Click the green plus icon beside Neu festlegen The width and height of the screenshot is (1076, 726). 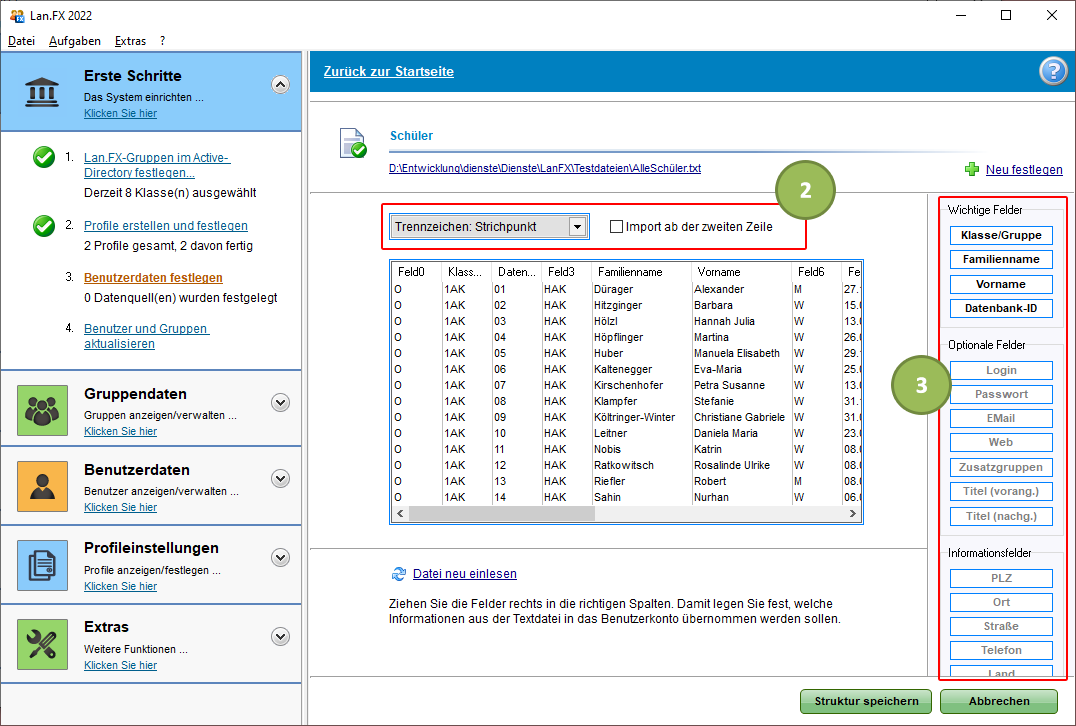point(972,169)
